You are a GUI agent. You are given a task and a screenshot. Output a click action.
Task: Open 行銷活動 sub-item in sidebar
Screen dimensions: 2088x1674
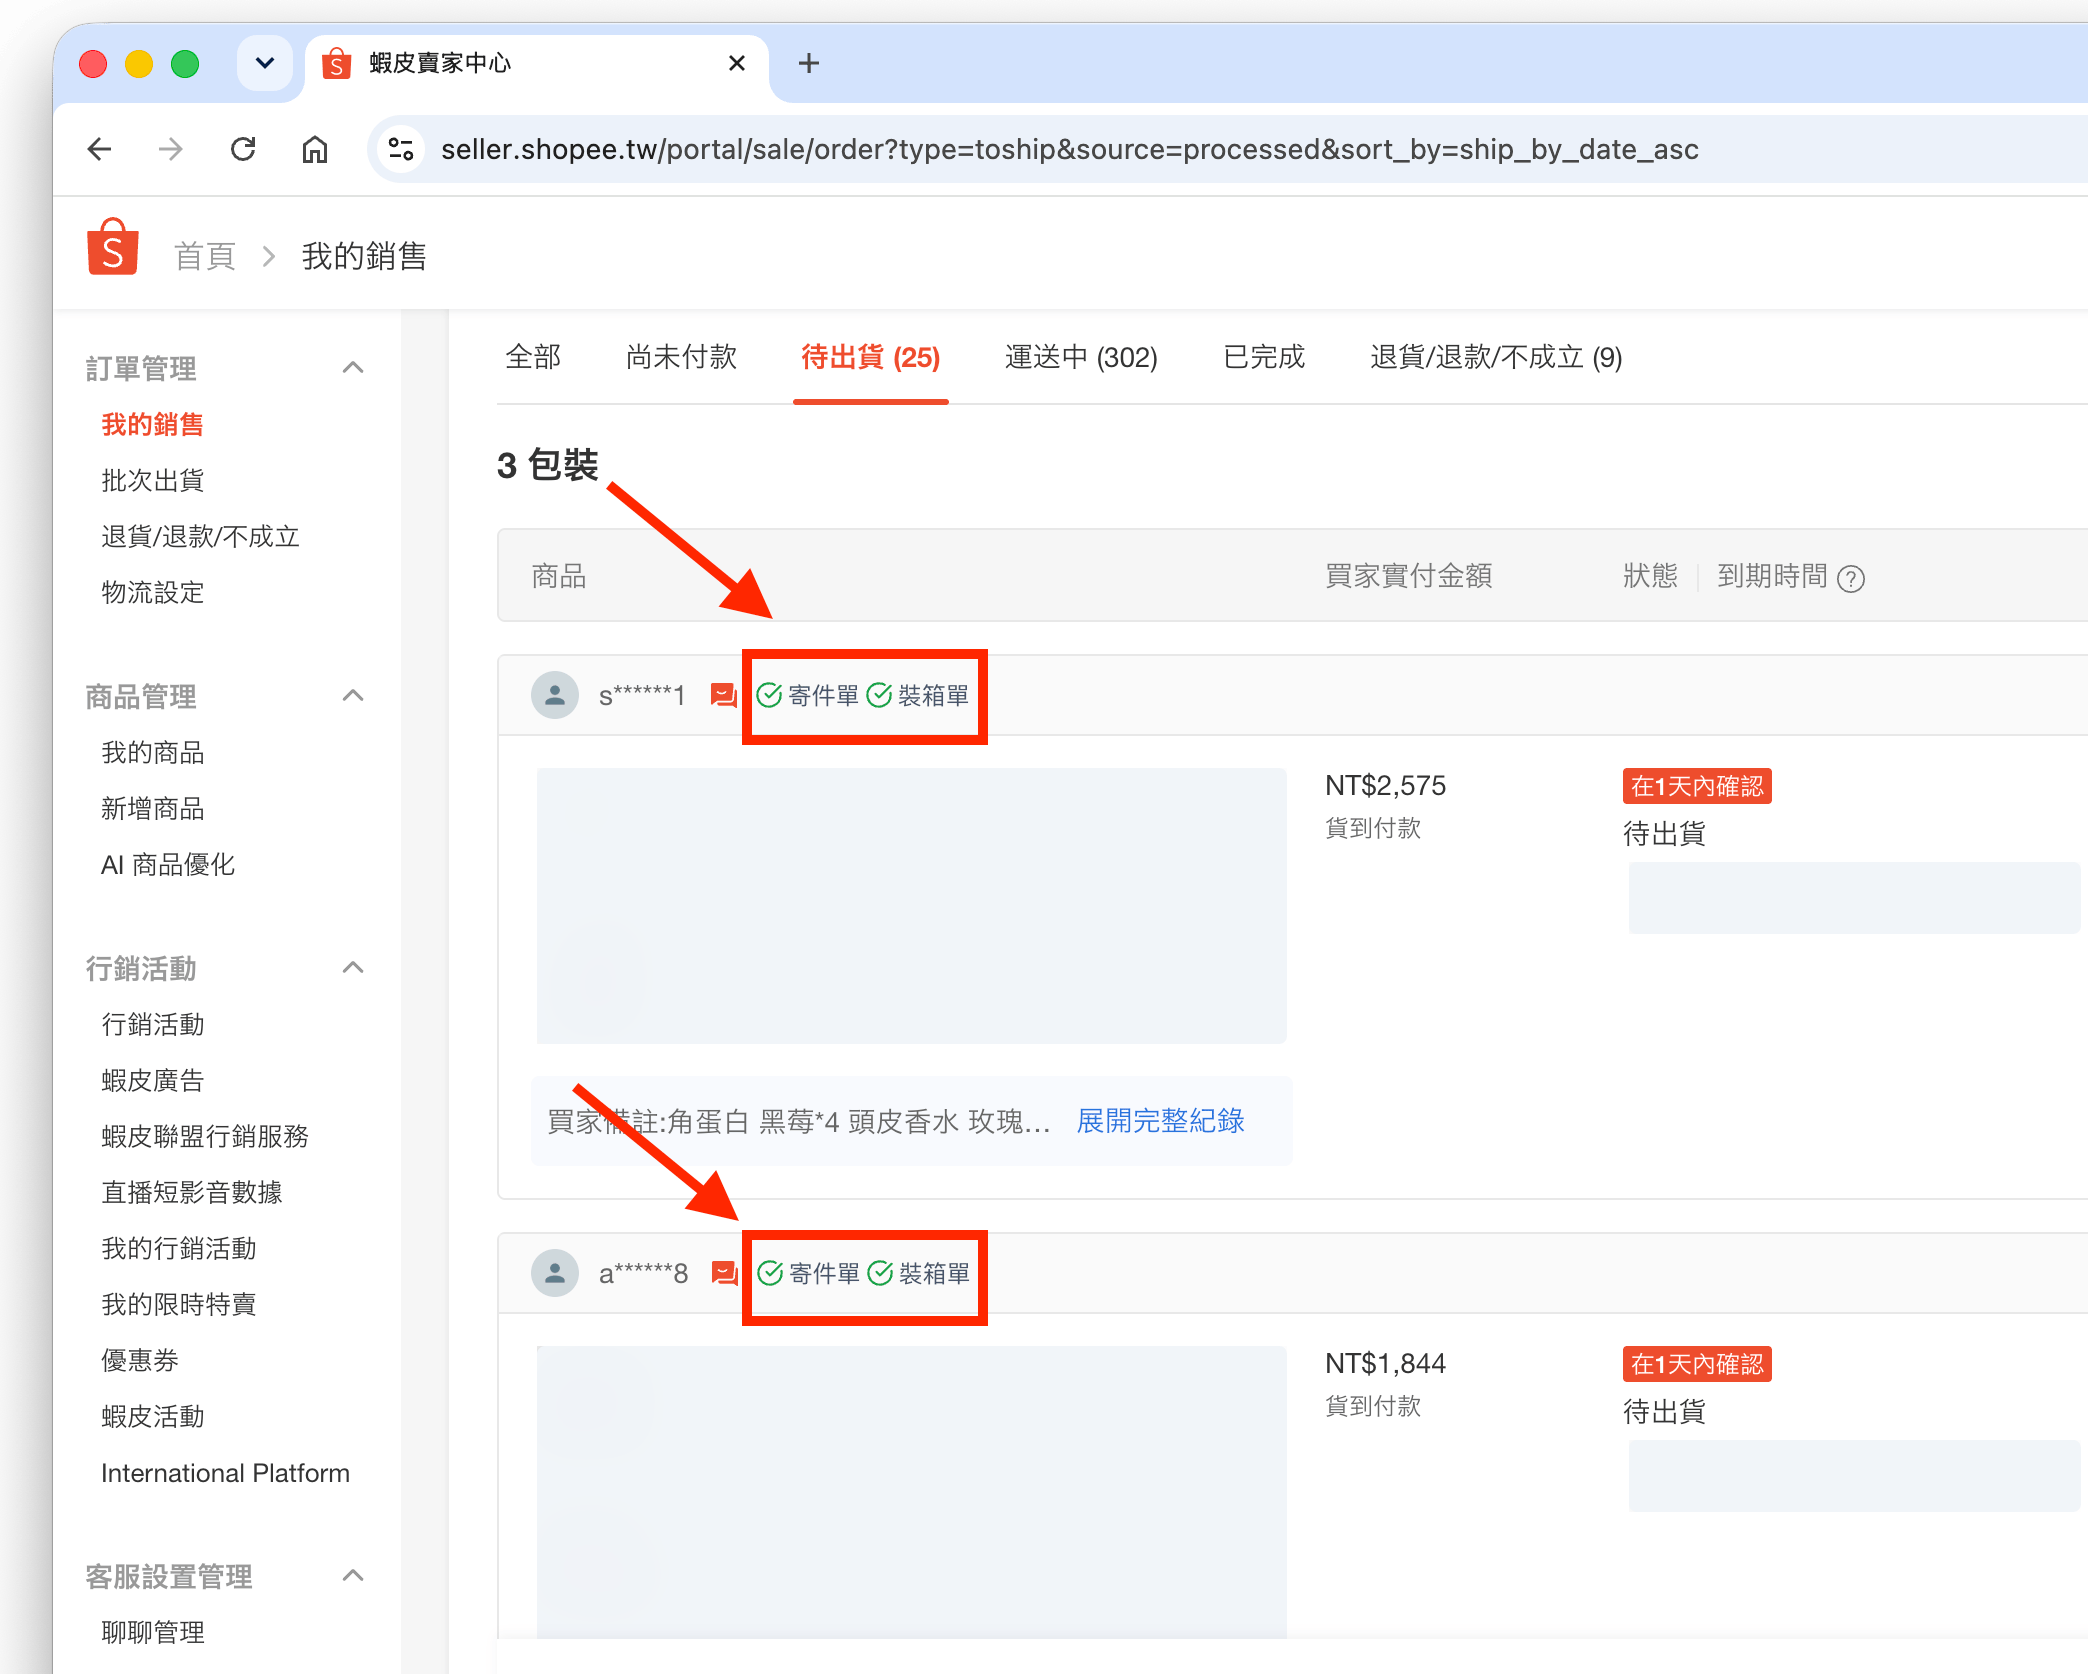click(x=152, y=1025)
